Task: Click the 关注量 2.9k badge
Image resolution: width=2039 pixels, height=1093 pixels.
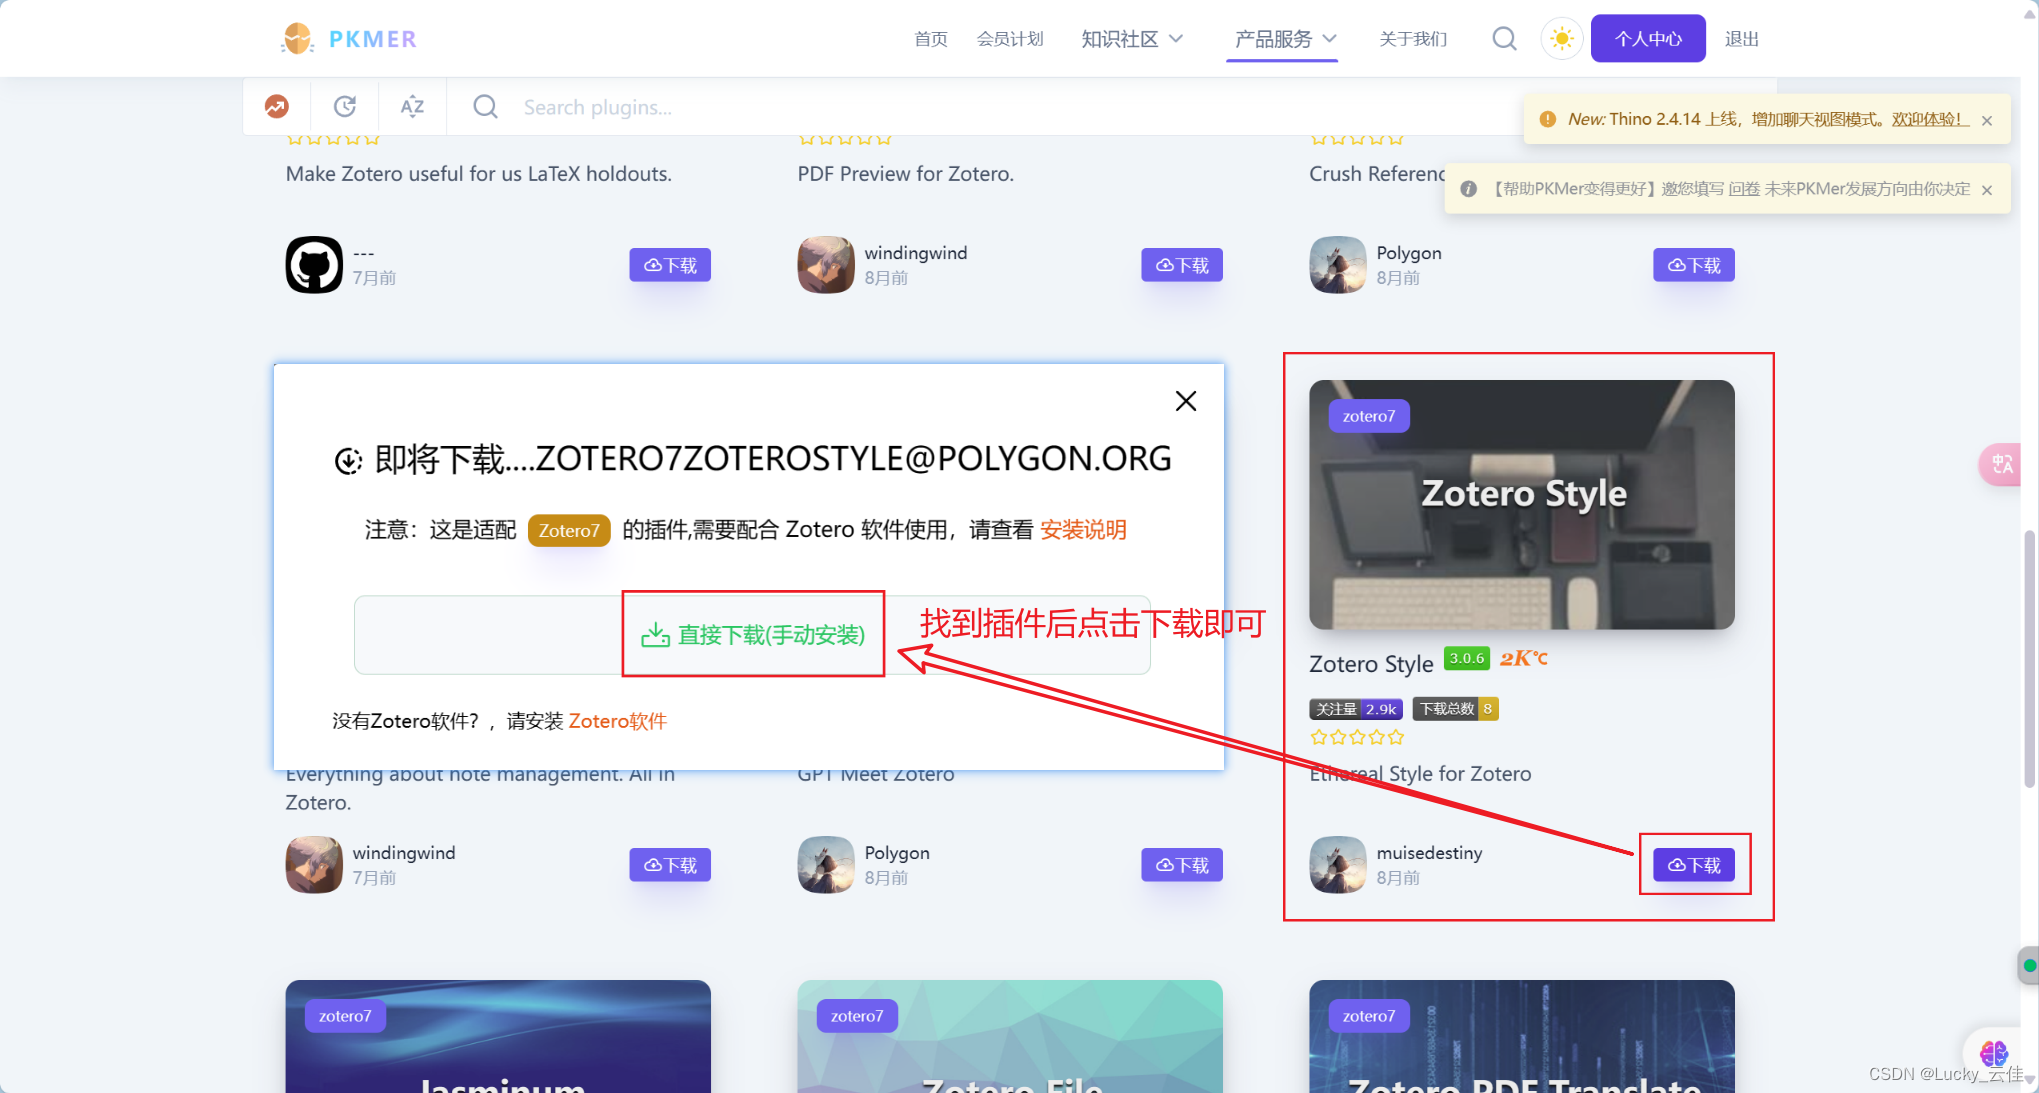Action: coord(1356,709)
